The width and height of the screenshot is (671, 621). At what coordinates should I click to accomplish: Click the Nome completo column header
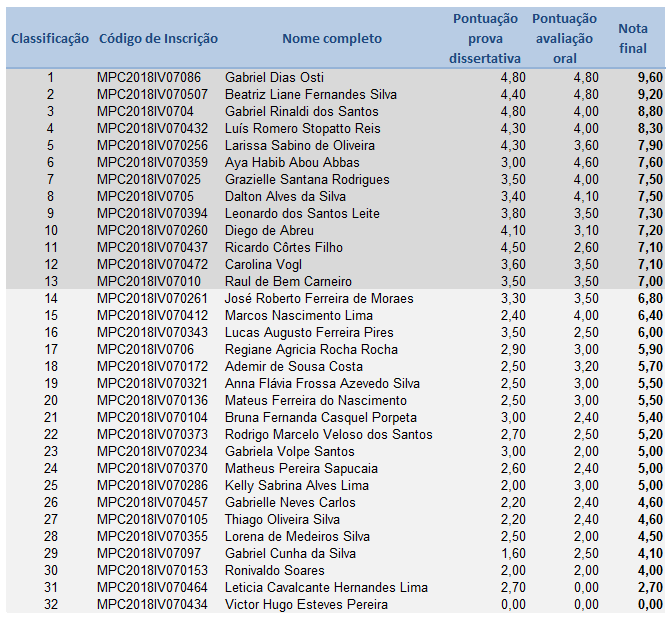tap(332, 39)
